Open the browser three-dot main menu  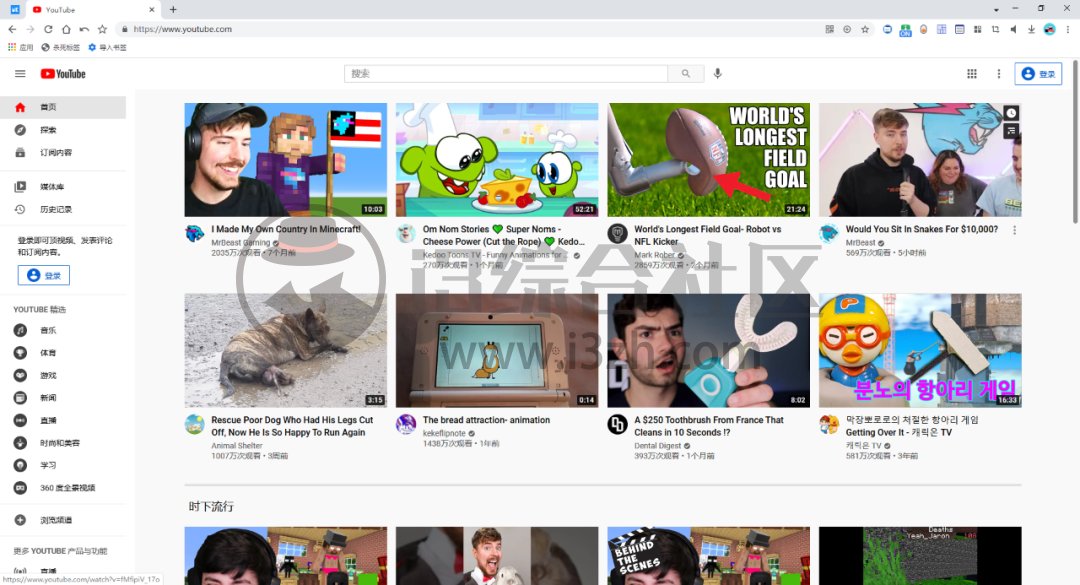tap(1068, 29)
